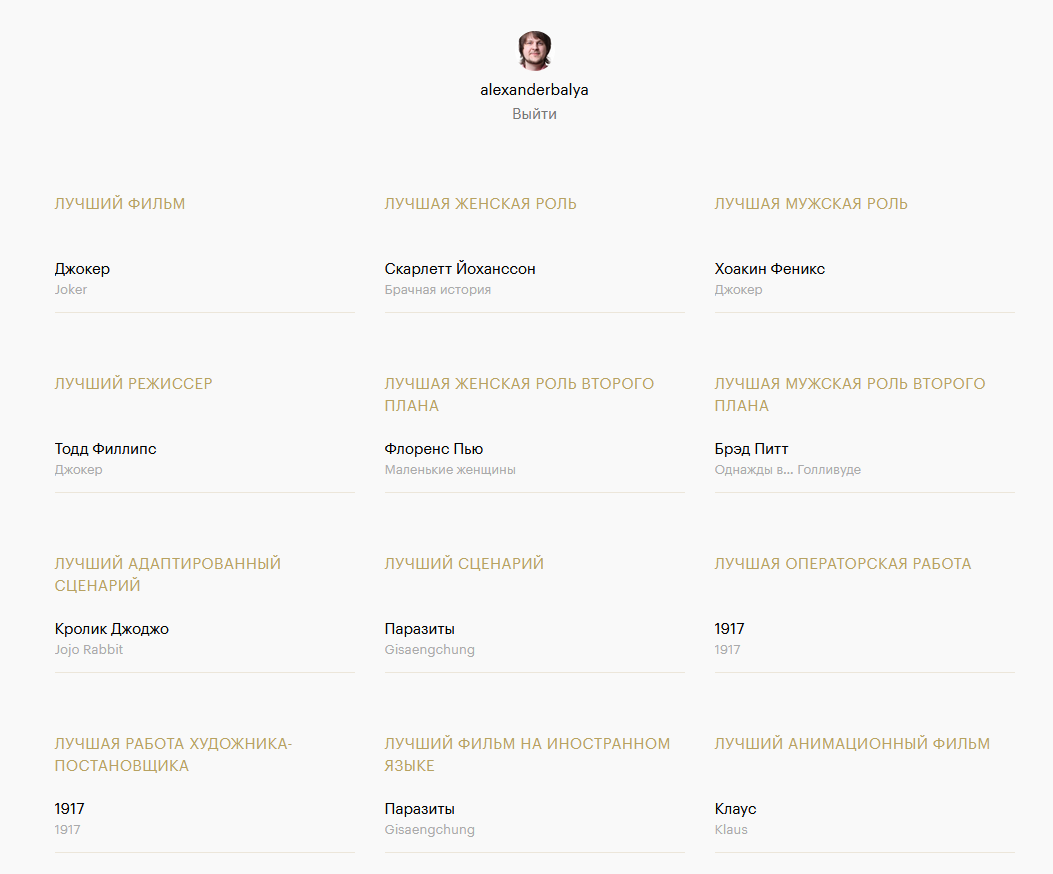Open the Кролик Джоджо screenplay pick
Screen dimensions: 1053x874
(112, 629)
